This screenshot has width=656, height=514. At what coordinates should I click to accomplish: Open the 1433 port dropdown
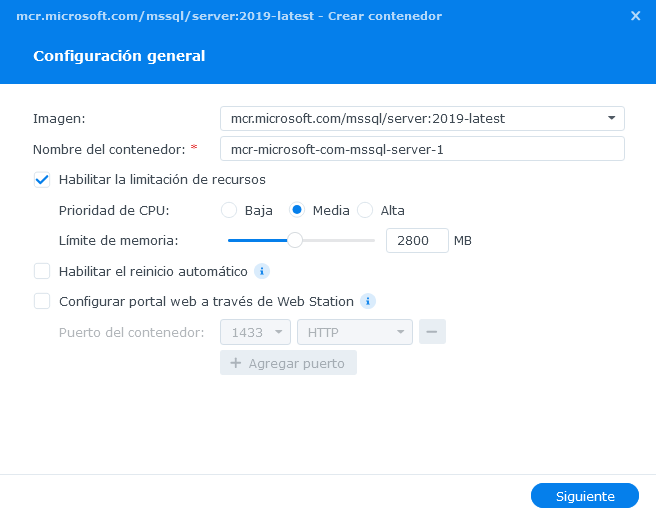[x=255, y=332]
